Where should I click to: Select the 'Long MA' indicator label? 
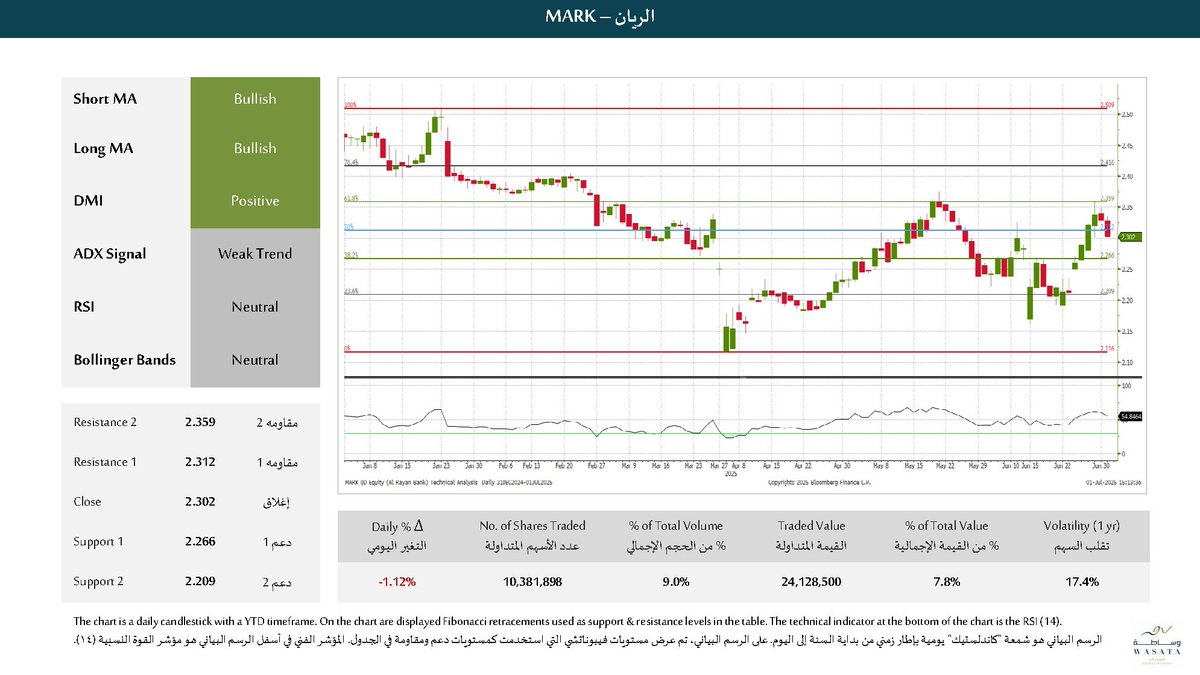point(103,148)
